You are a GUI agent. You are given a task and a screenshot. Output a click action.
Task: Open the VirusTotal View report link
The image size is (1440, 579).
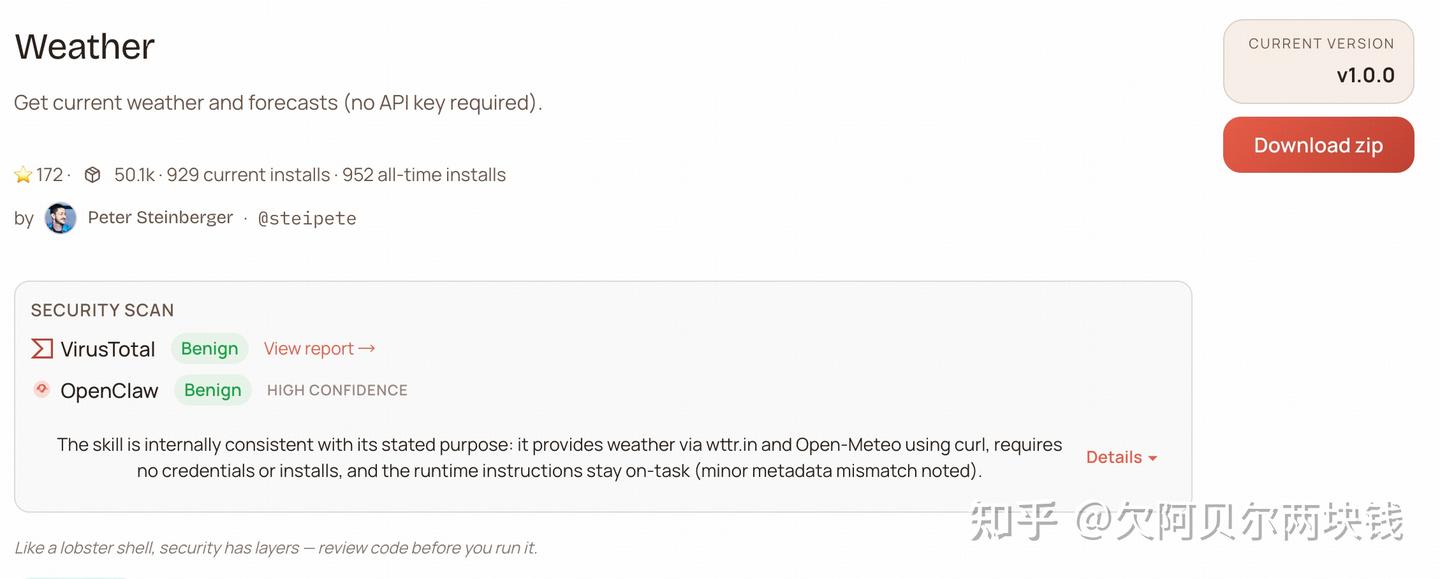point(319,349)
